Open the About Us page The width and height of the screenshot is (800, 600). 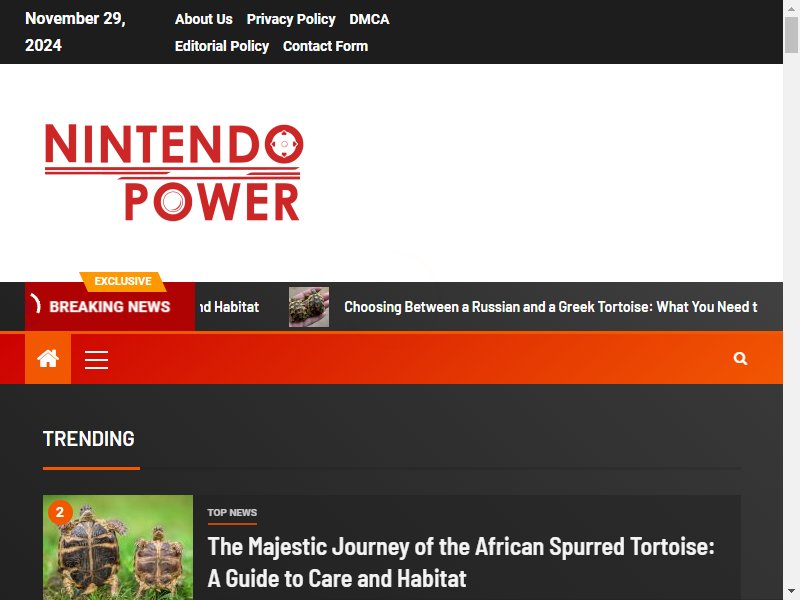[204, 19]
